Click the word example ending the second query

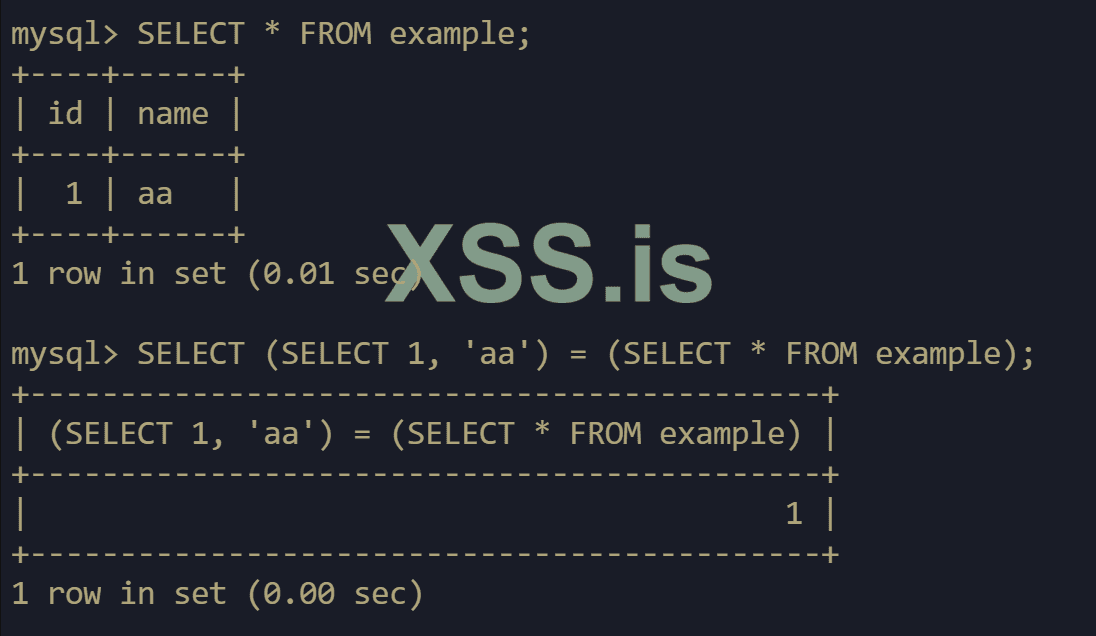(938, 354)
